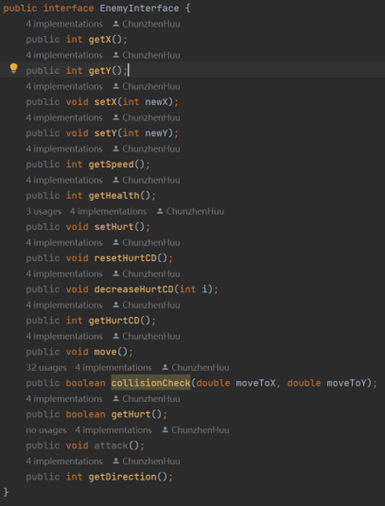
Task: Click 'no usages' hint above attack()
Action: point(46,430)
